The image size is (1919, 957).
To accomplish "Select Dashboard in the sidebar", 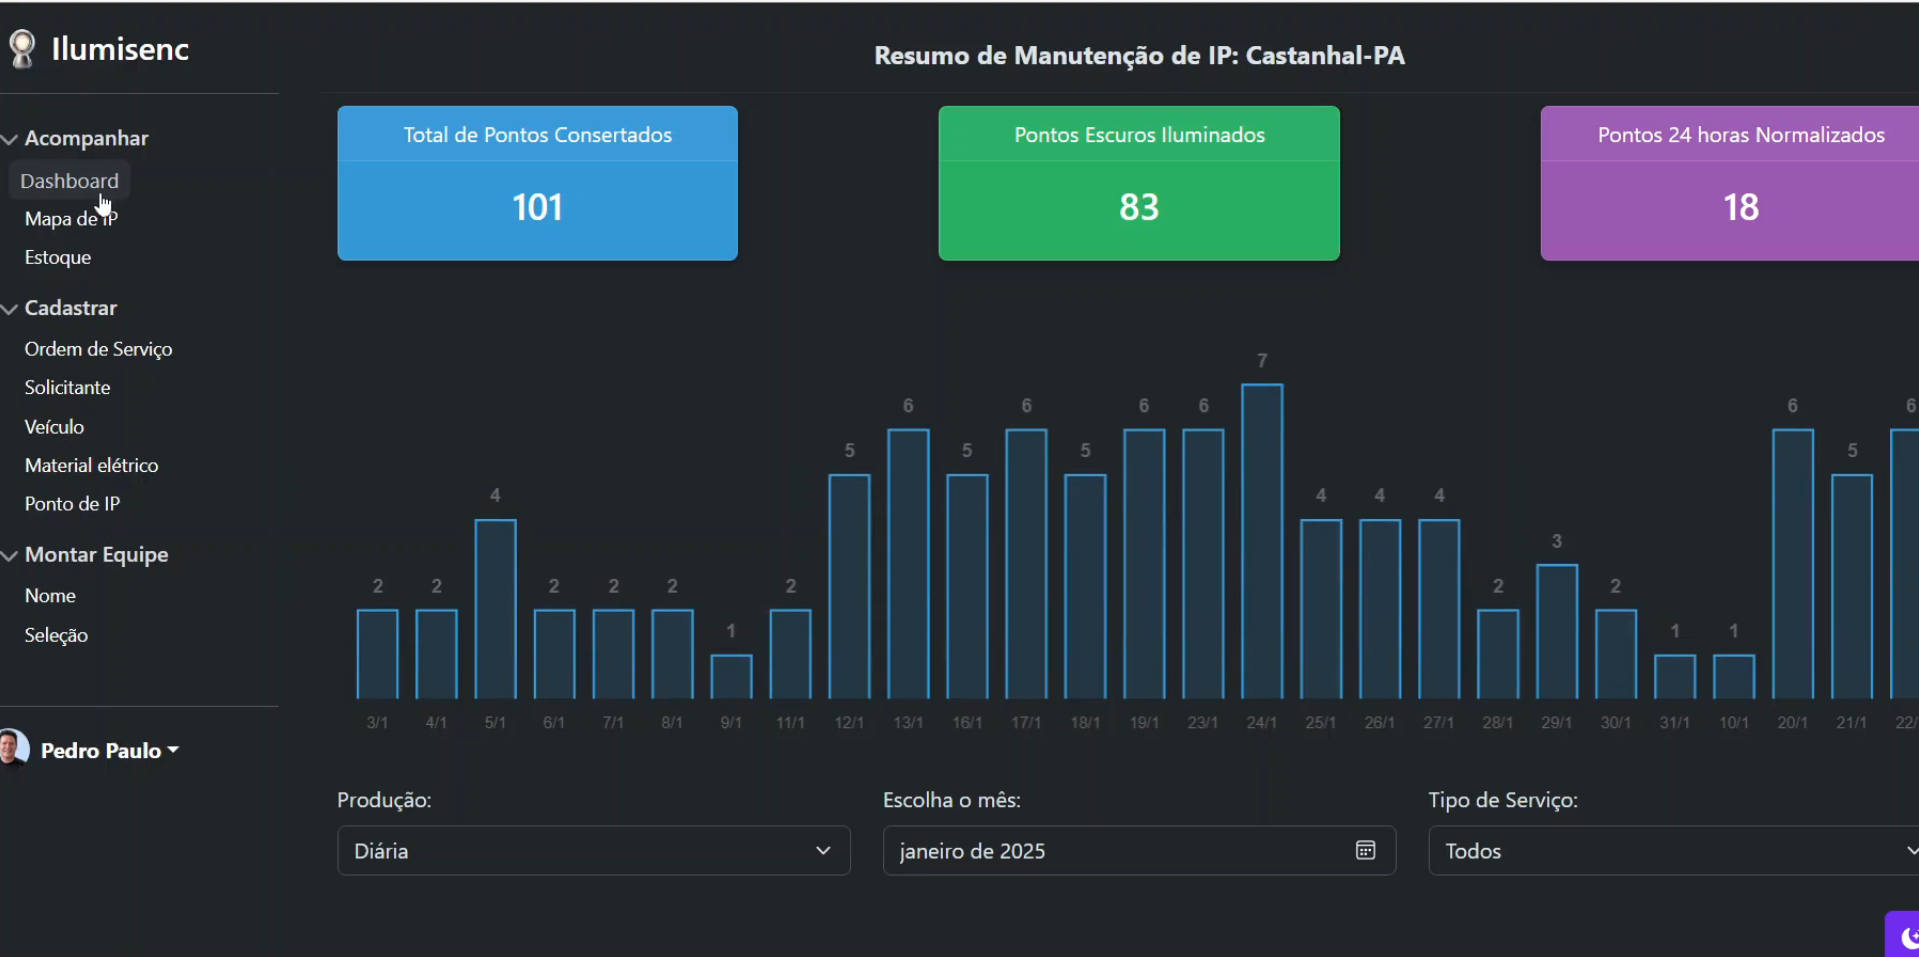I will (69, 180).
